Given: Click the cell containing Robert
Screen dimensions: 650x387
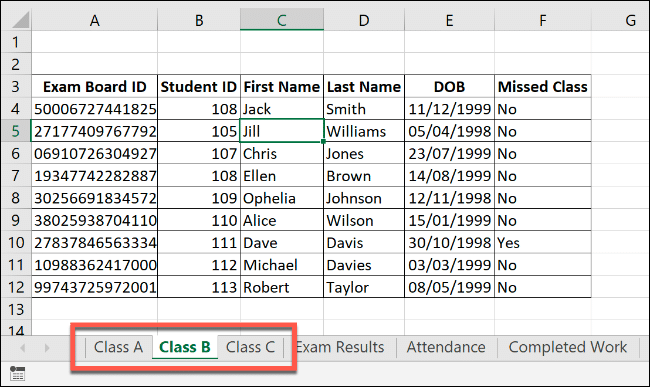Looking at the screenshot, I should click(282, 287).
